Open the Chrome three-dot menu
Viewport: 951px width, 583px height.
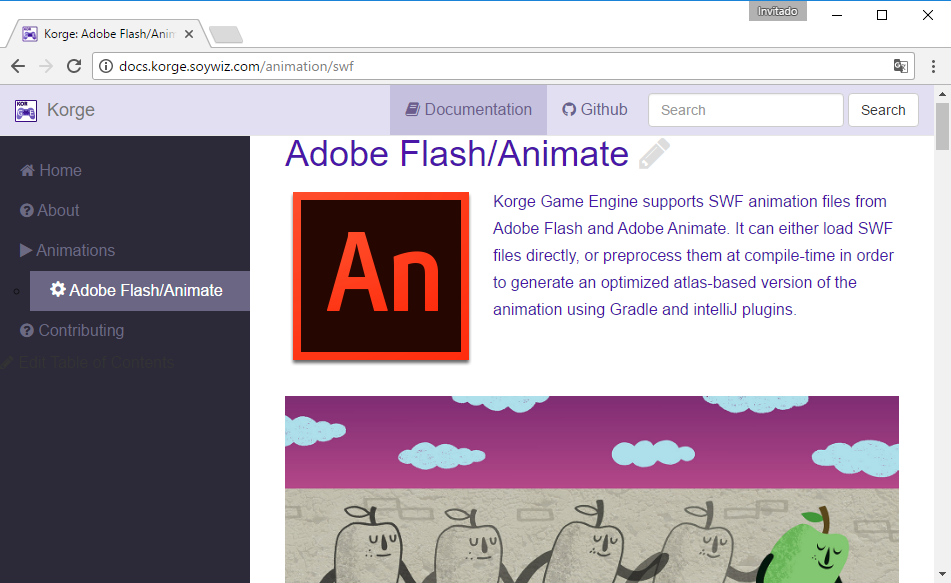(x=933, y=66)
